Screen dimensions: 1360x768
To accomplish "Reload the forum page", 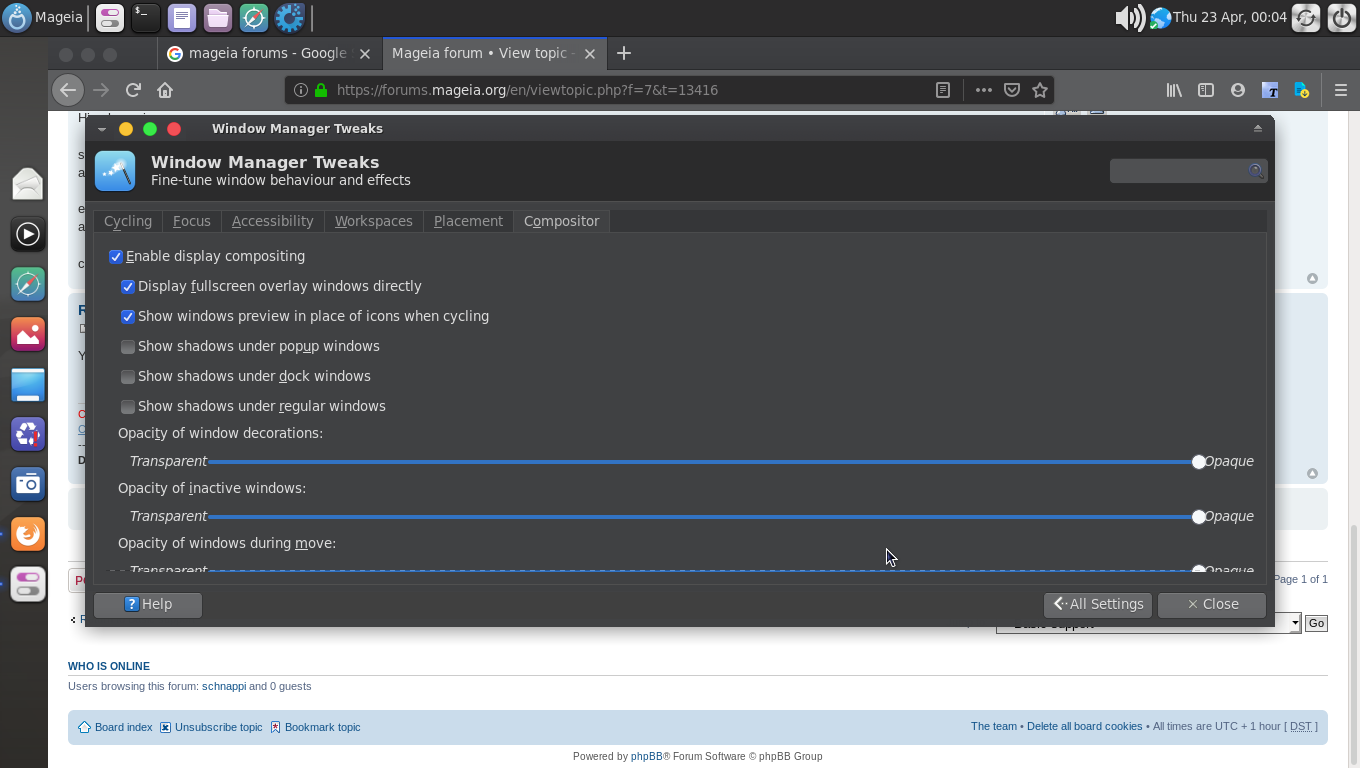I will [133, 90].
